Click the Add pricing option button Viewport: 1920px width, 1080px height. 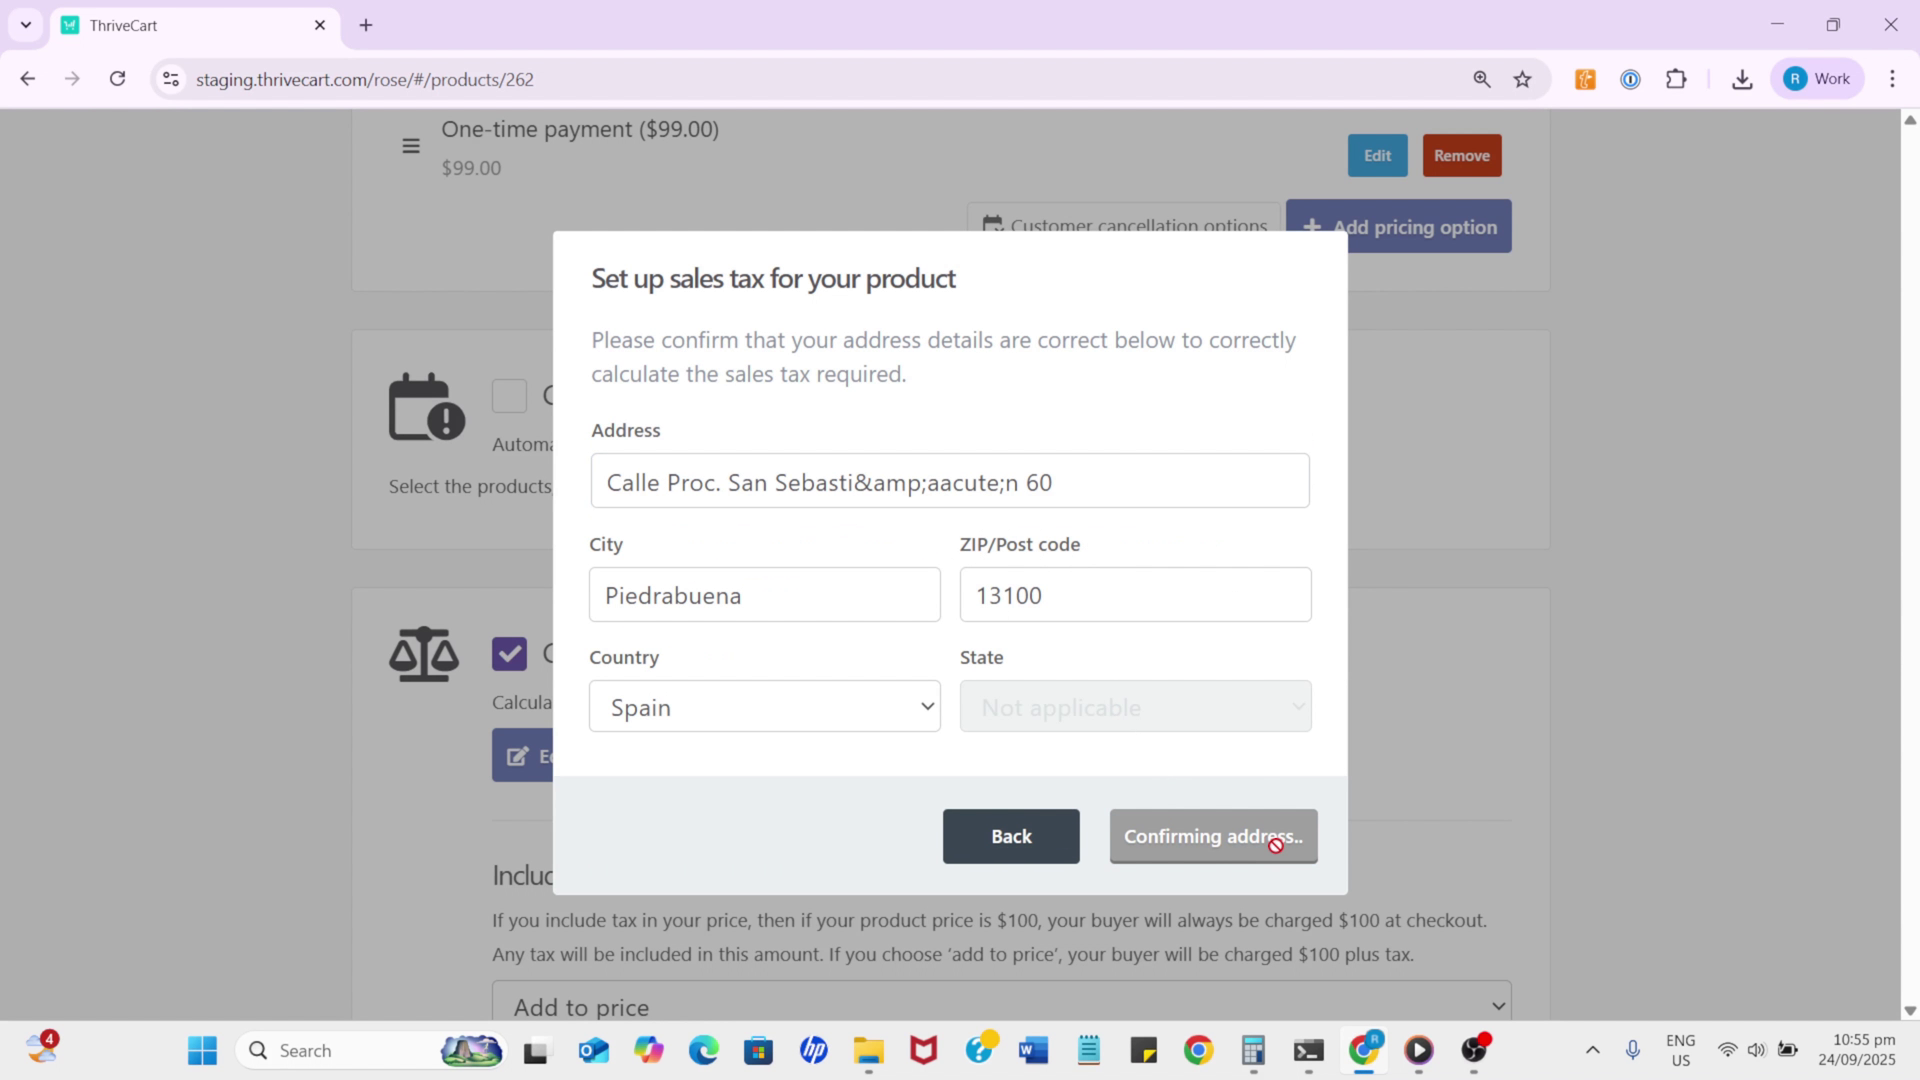click(x=1400, y=226)
